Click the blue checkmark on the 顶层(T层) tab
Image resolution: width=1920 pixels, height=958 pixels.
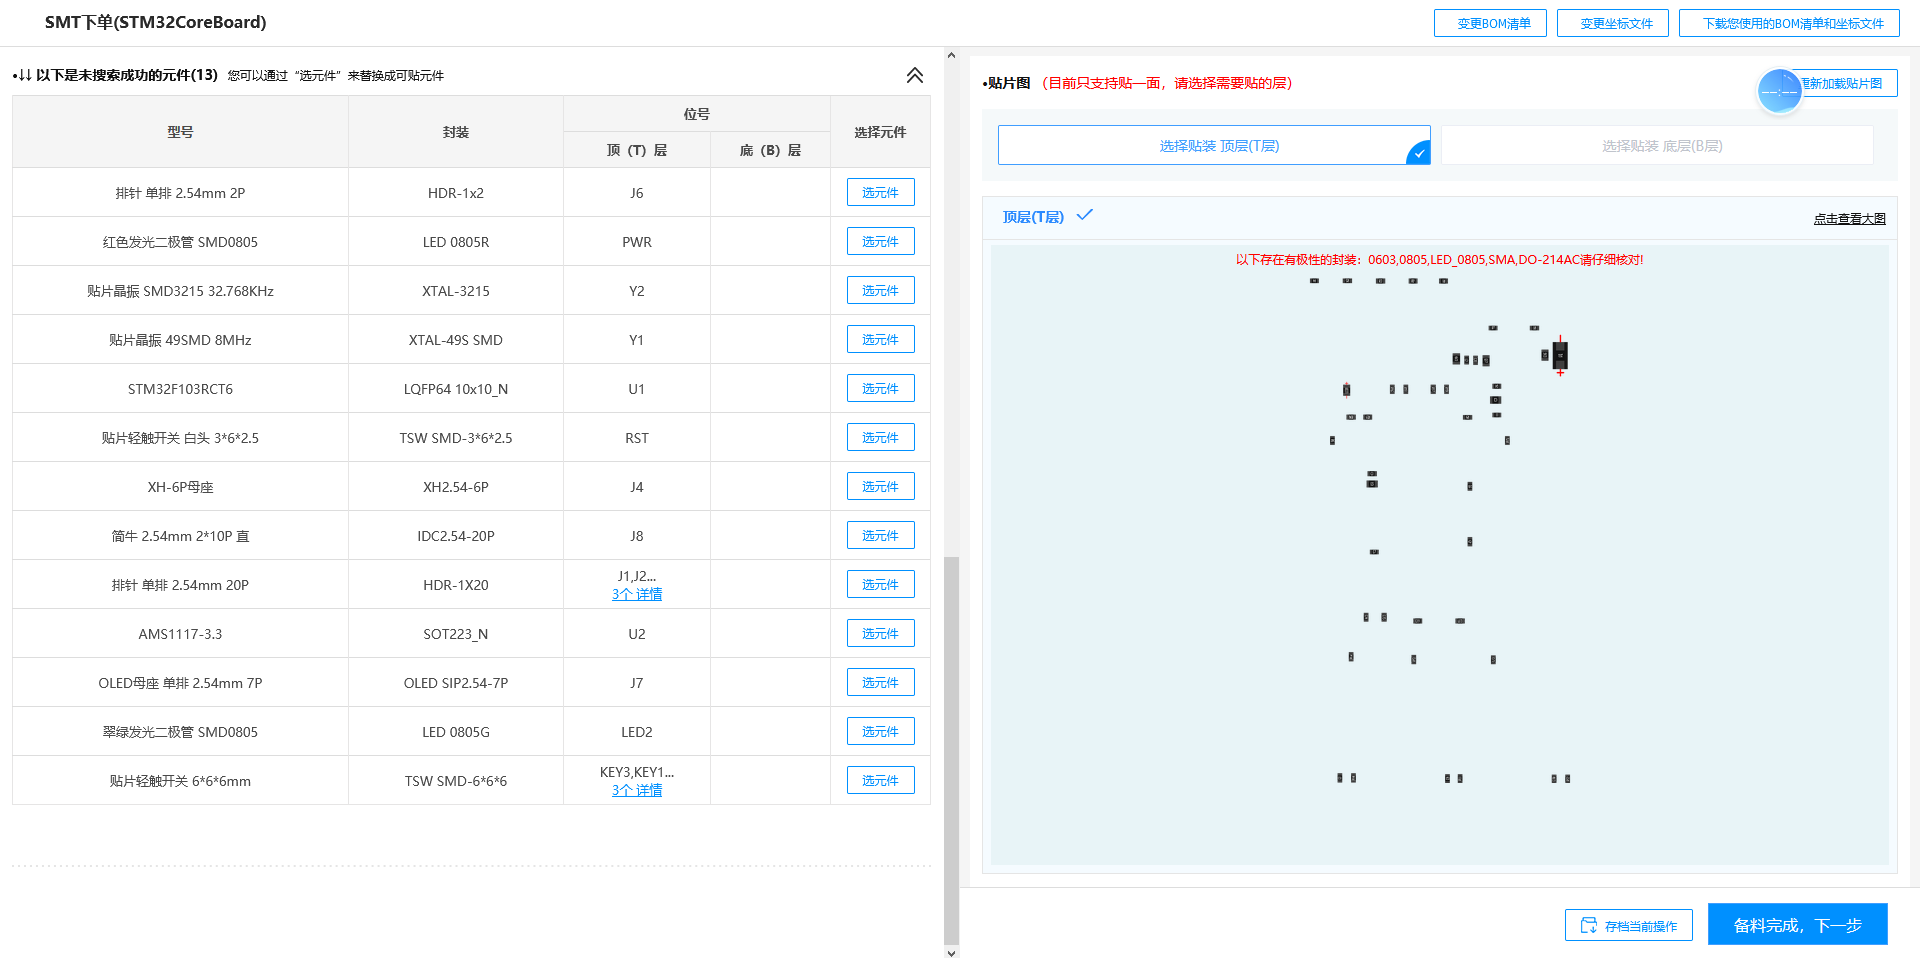click(1418, 153)
